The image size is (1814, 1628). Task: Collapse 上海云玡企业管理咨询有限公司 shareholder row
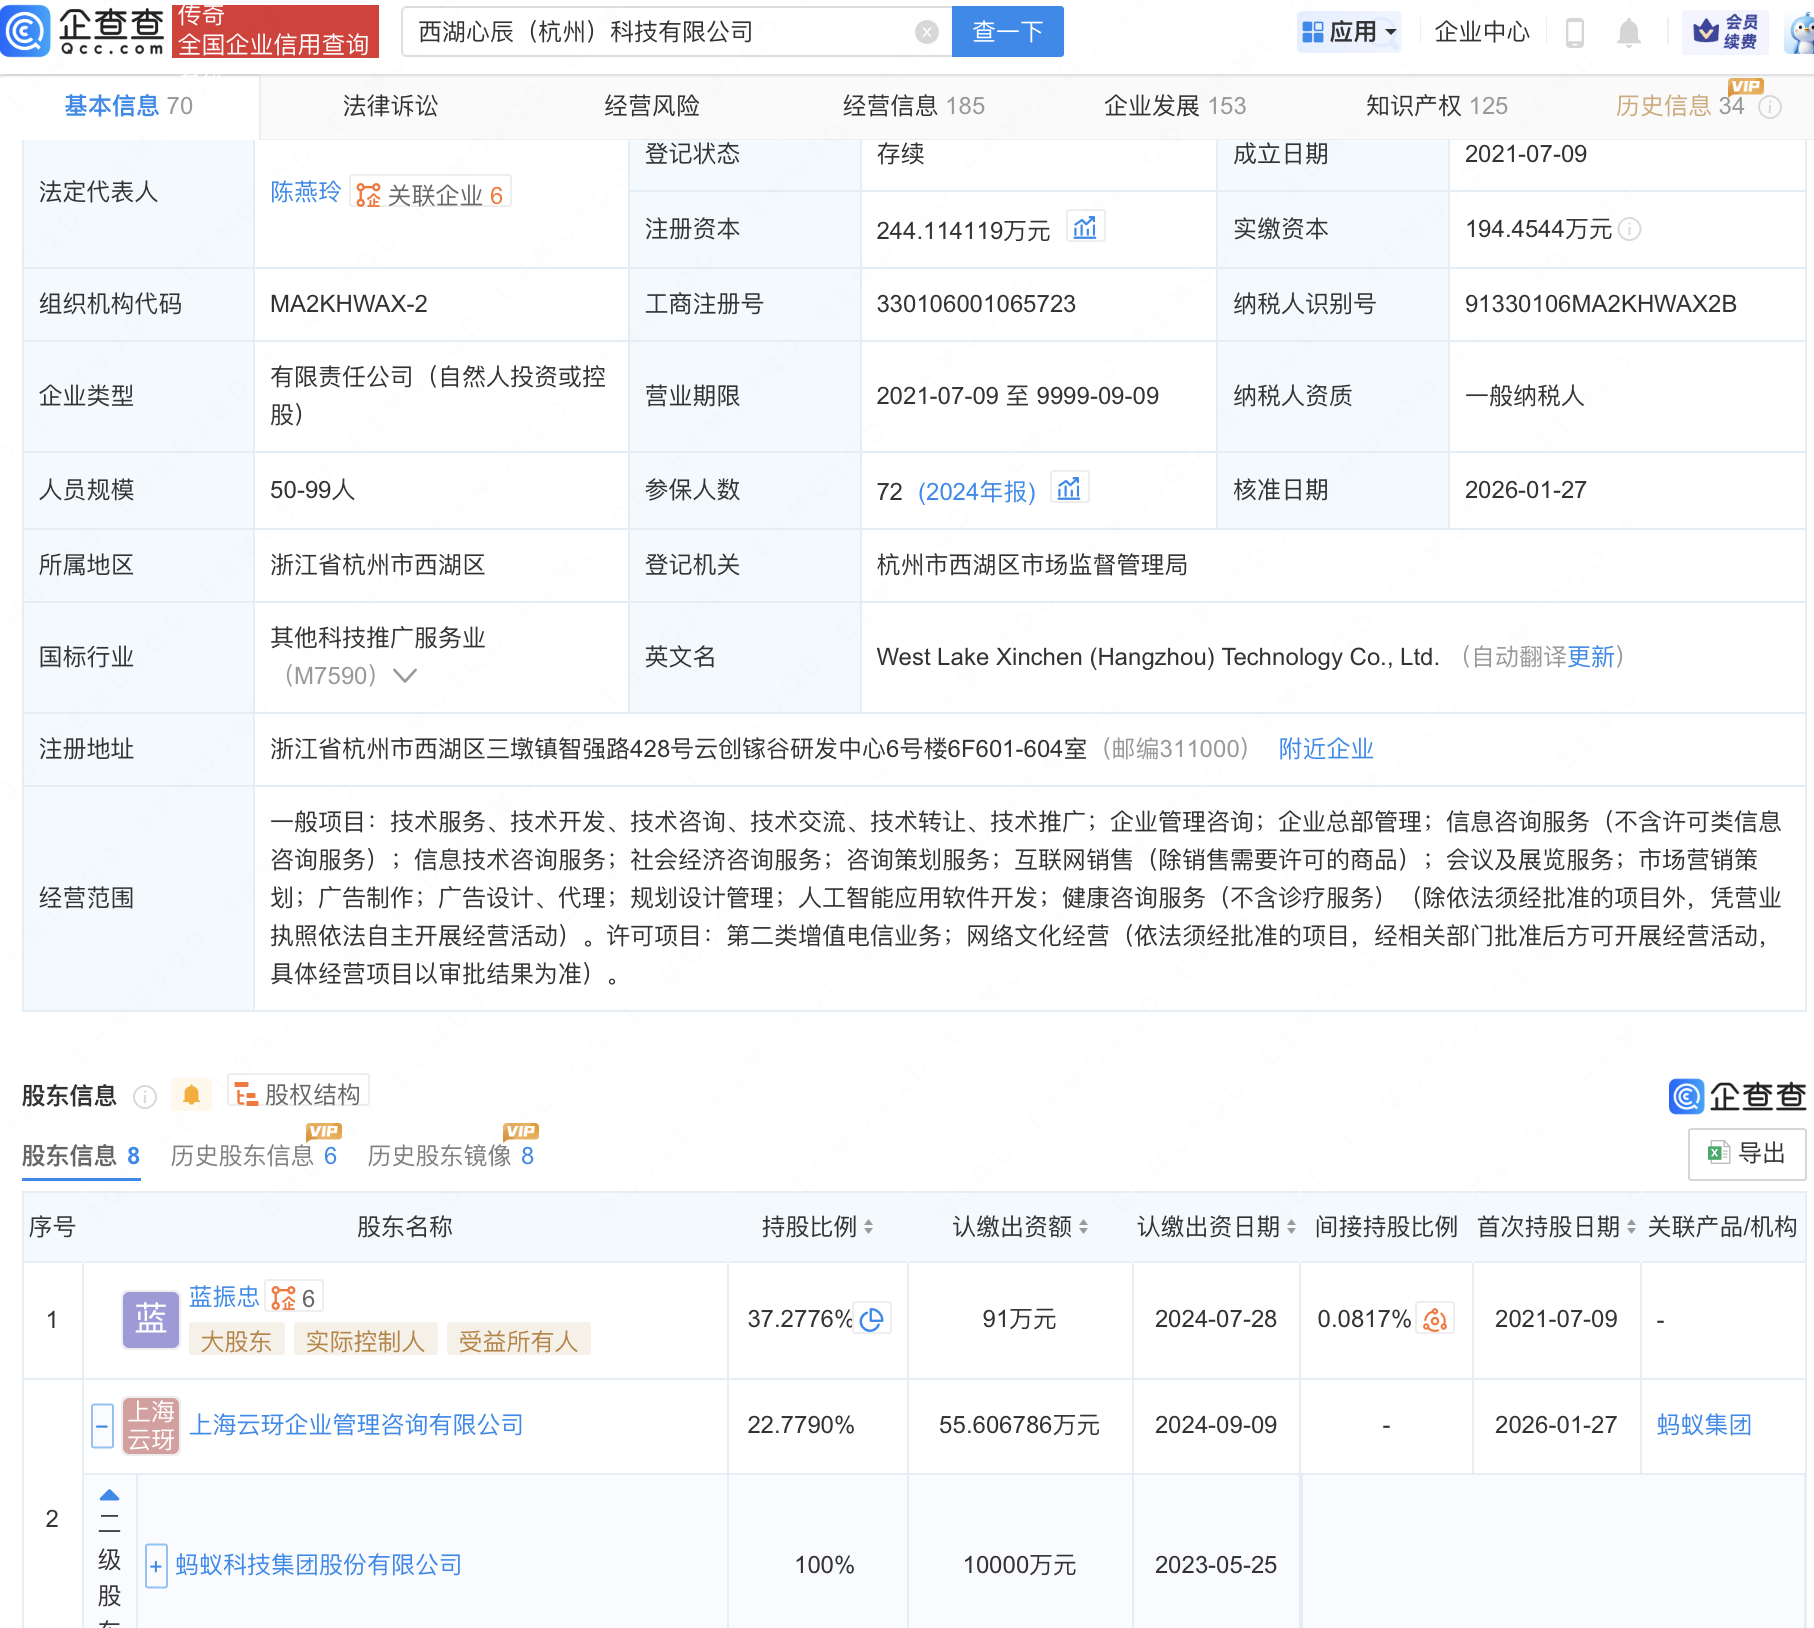pyautogui.click(x=102, y=1425)
